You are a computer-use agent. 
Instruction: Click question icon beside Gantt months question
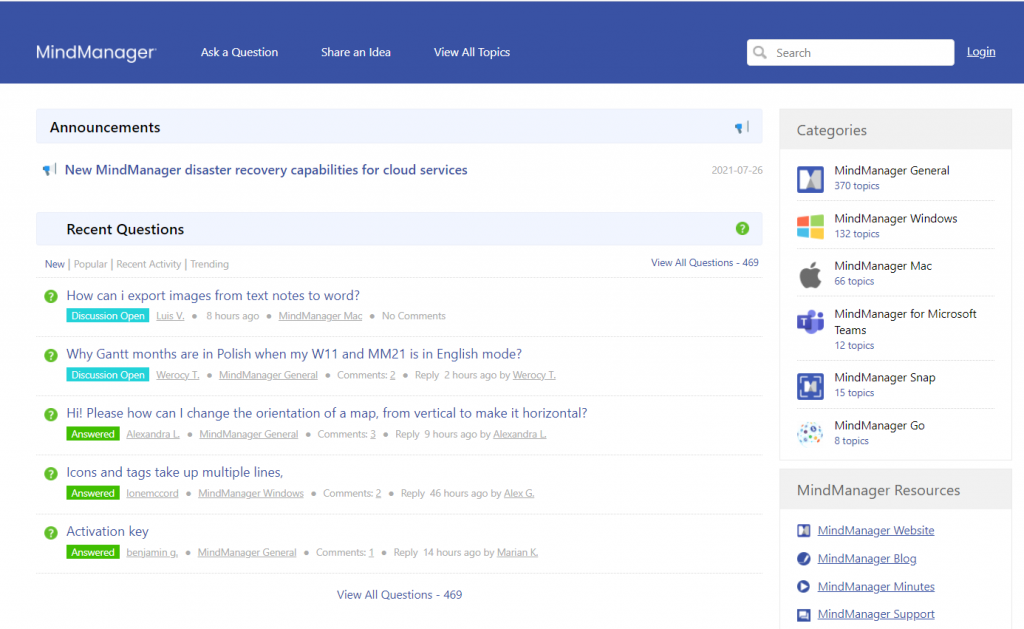pyautogui.click(x=51, y=355)
